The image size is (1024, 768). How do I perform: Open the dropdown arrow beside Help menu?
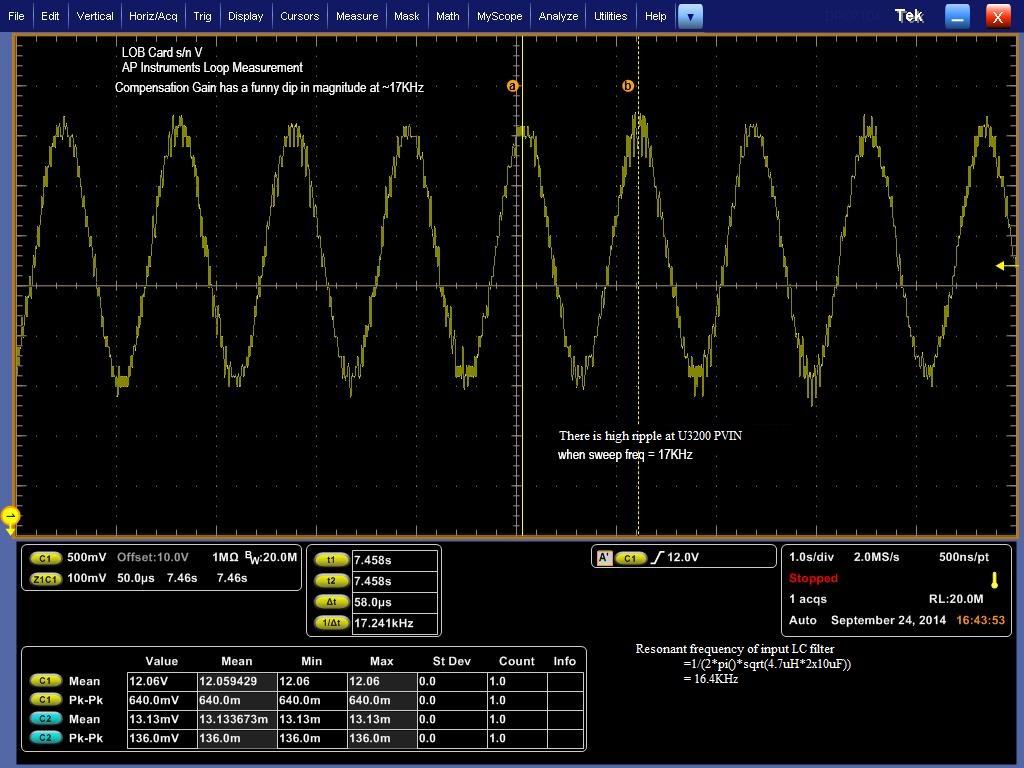point(691,15)
